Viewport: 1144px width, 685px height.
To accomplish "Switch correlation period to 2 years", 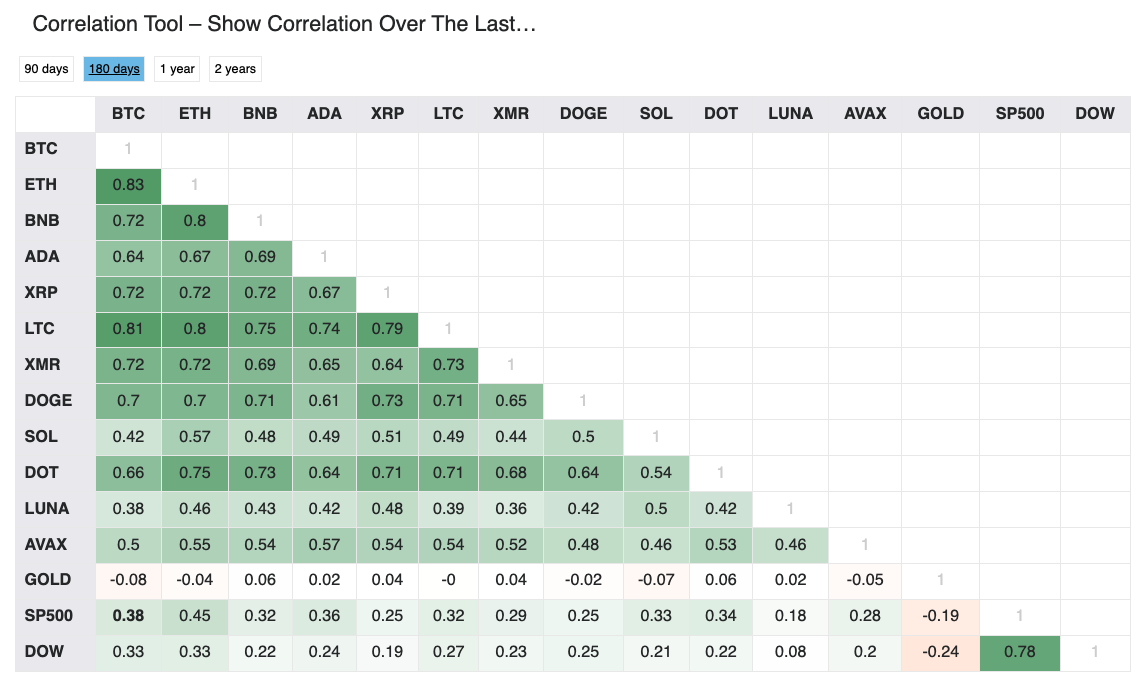I will [x=235, y=69].
